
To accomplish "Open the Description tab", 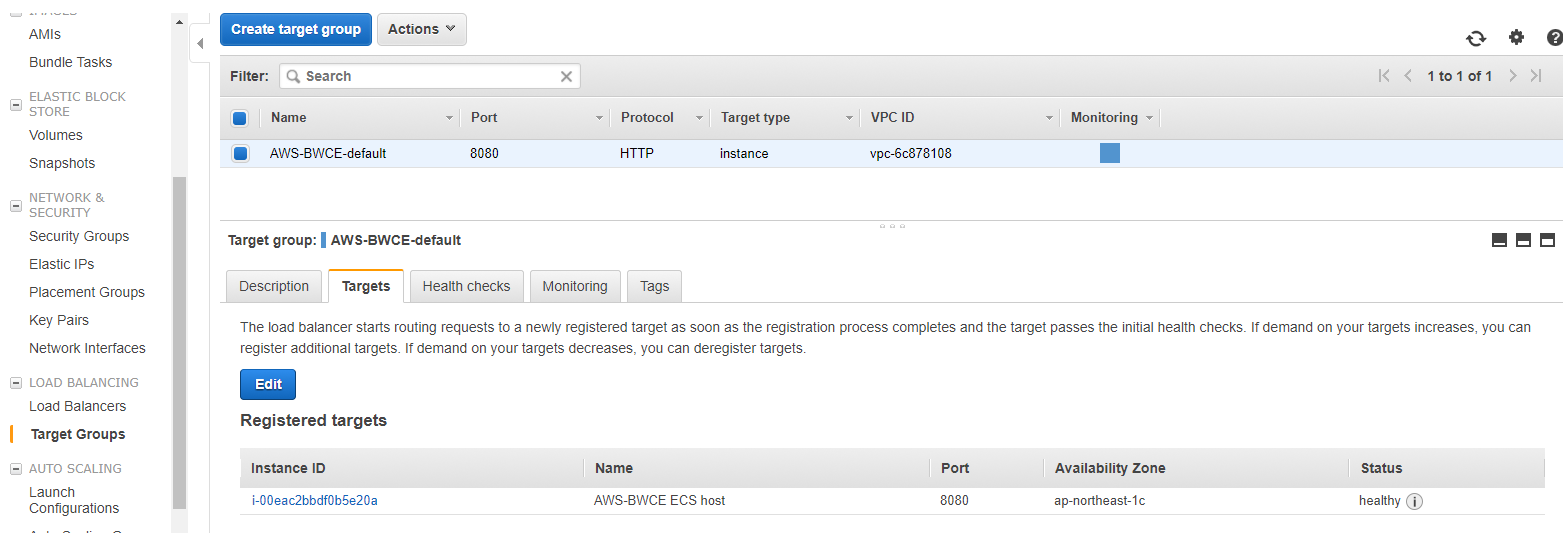I will (274, 286).
